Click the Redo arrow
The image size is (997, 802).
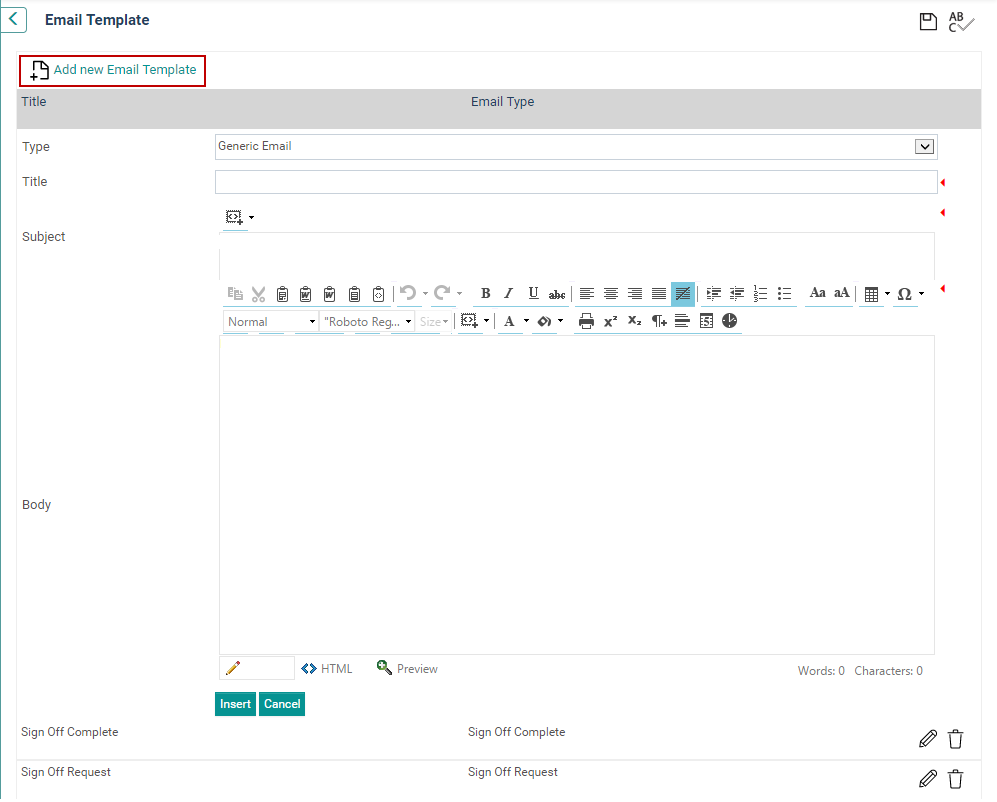[443, 293]
